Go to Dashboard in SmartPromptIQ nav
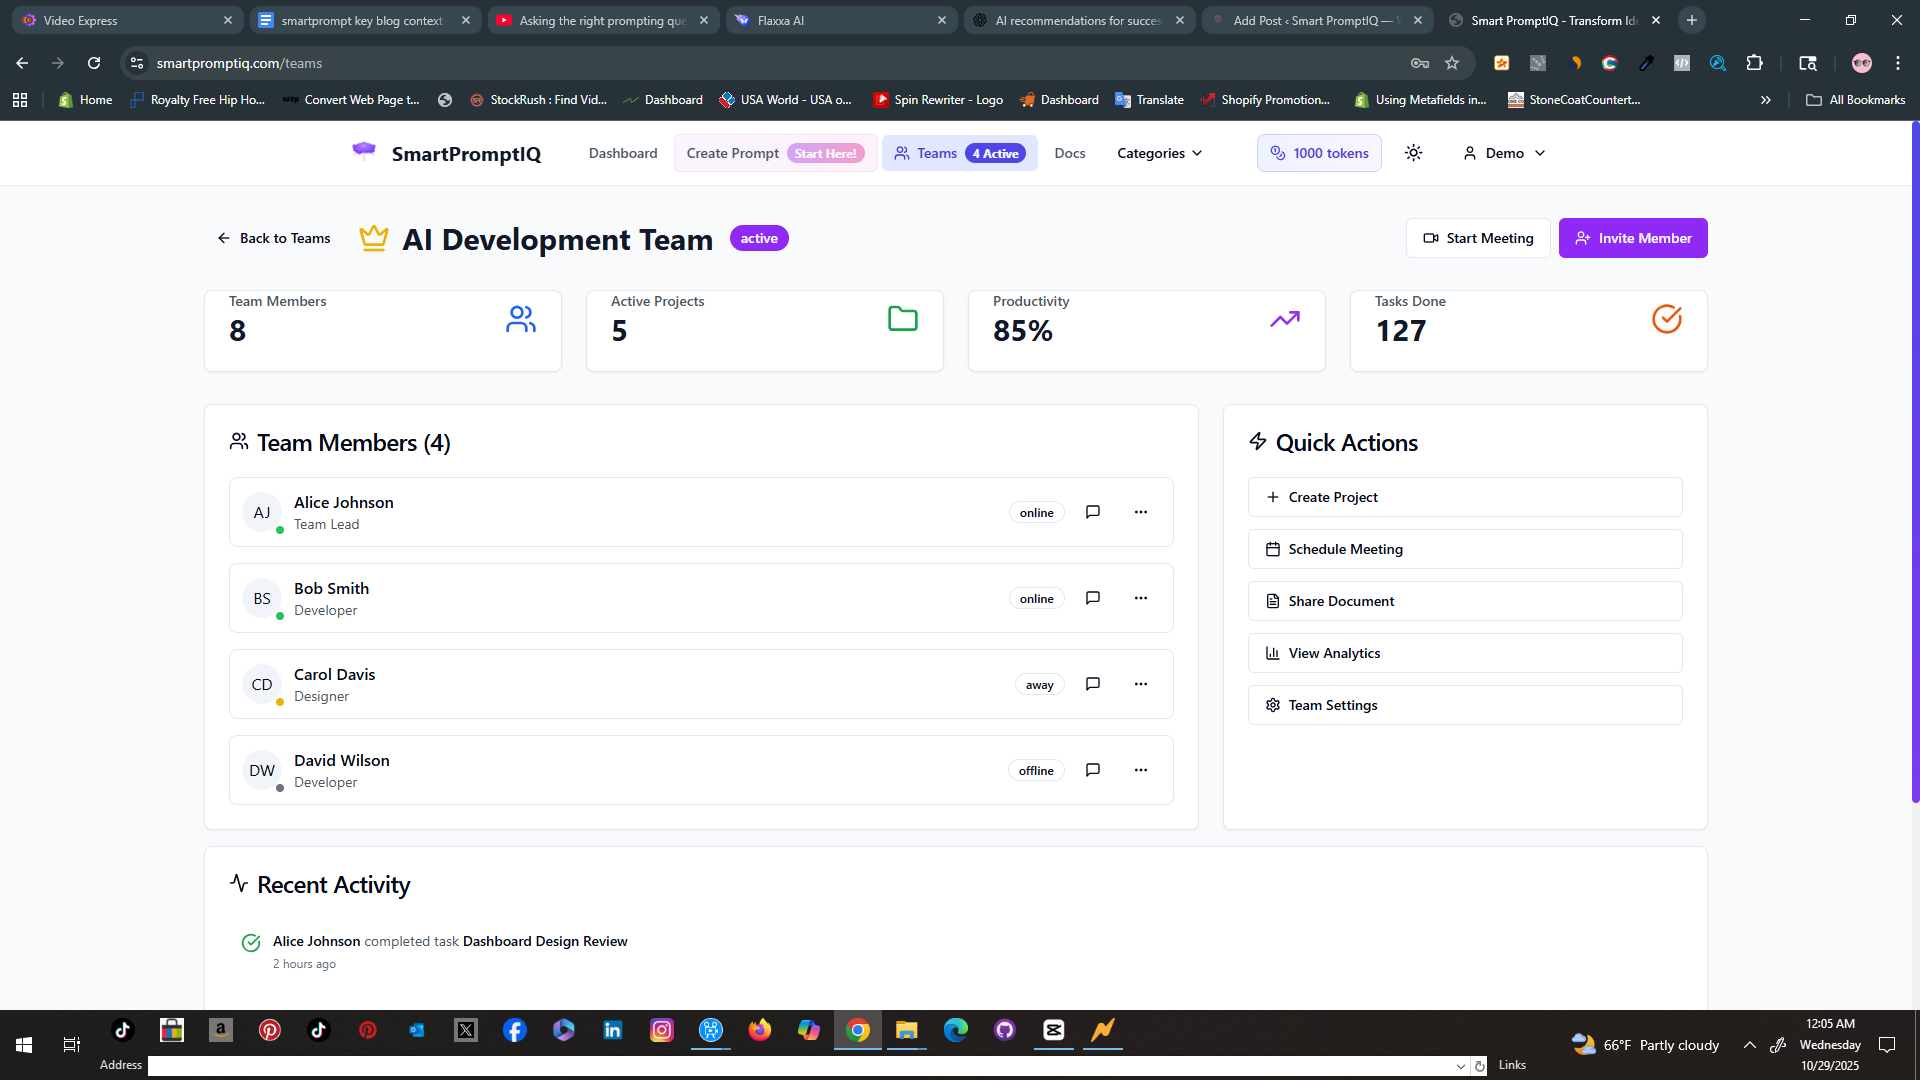1920x1080 pixels. point(623,153)
